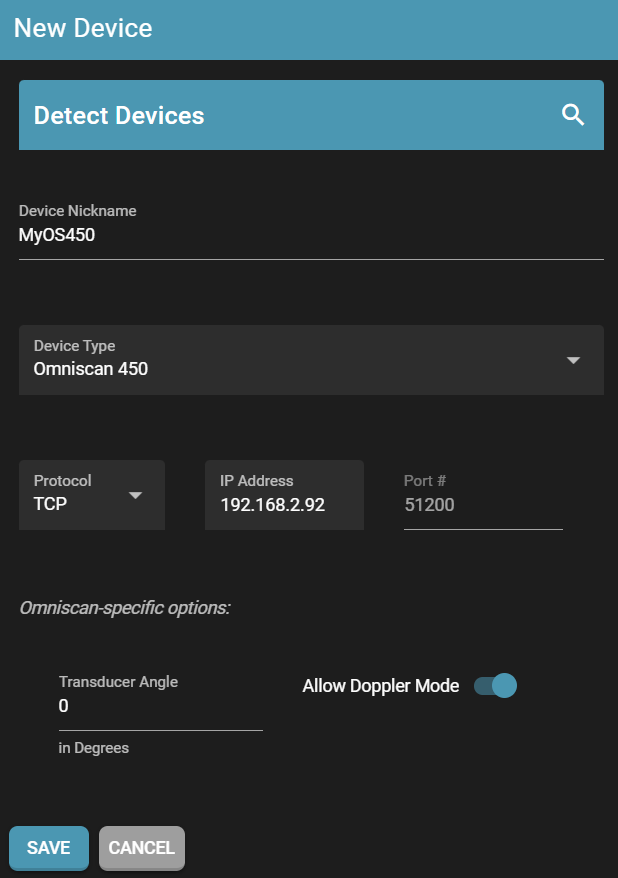618x878 pixels.
Task: Click the Transducer Angle input field
Action: (x=160, y=706)
